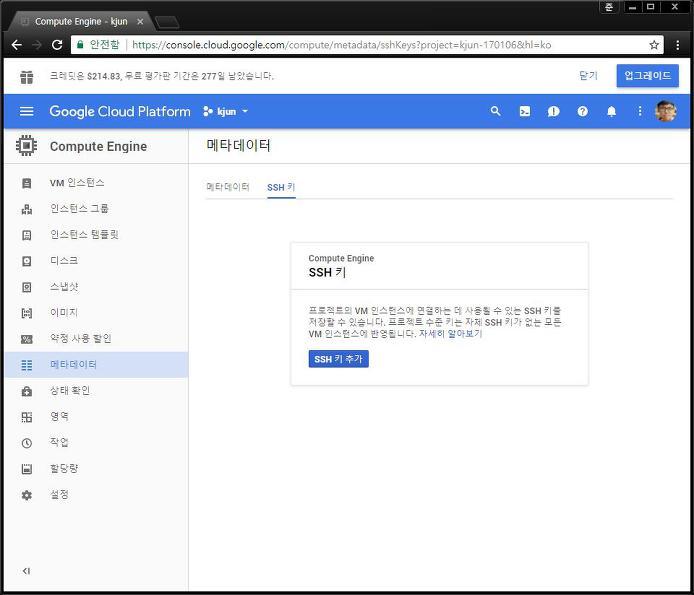Click the 영역 sidebar icon

pos(27,417)
